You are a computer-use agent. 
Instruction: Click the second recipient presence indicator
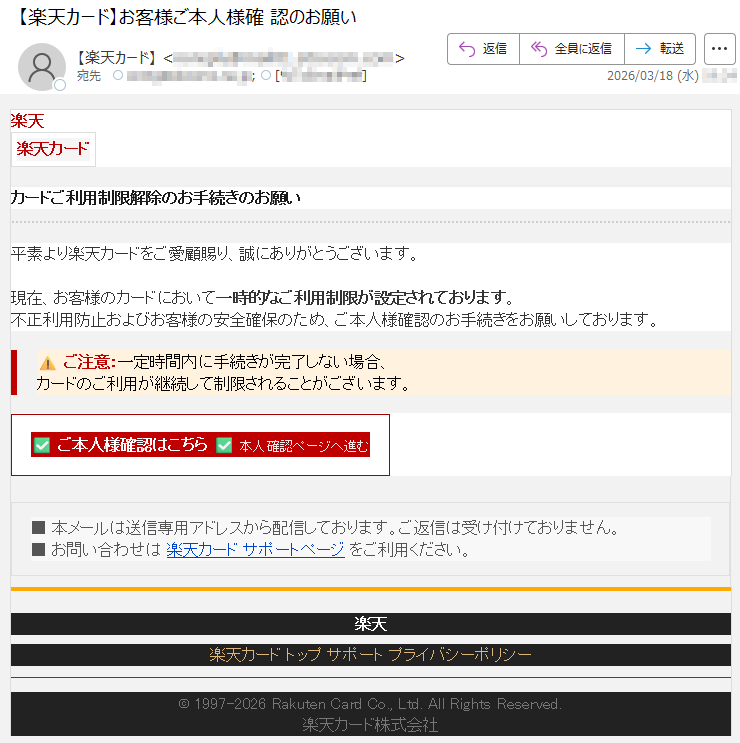(266, 75)
